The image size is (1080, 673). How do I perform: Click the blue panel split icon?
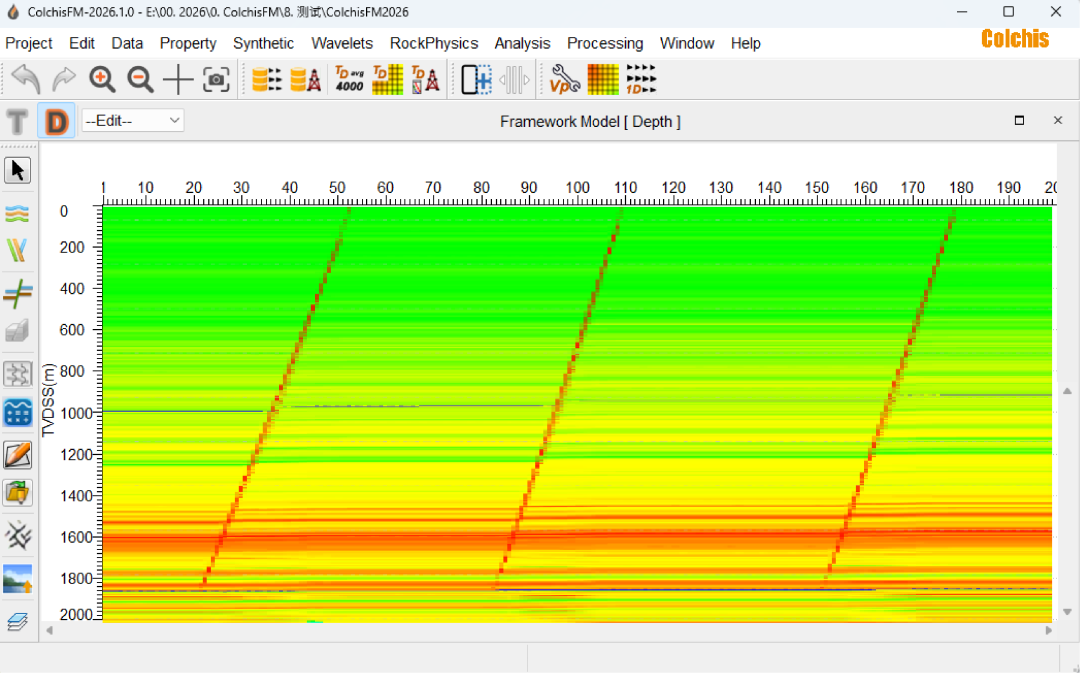pyautogui.click(x=476, y=80)
